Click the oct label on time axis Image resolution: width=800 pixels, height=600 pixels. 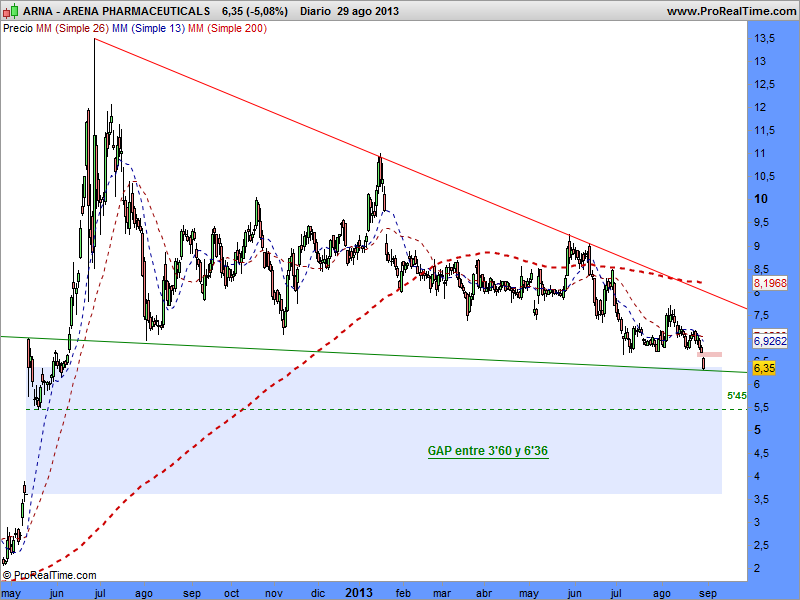232,593
